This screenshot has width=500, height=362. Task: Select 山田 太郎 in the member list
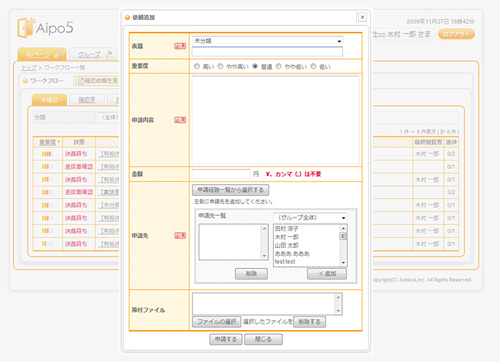(287, 245)
